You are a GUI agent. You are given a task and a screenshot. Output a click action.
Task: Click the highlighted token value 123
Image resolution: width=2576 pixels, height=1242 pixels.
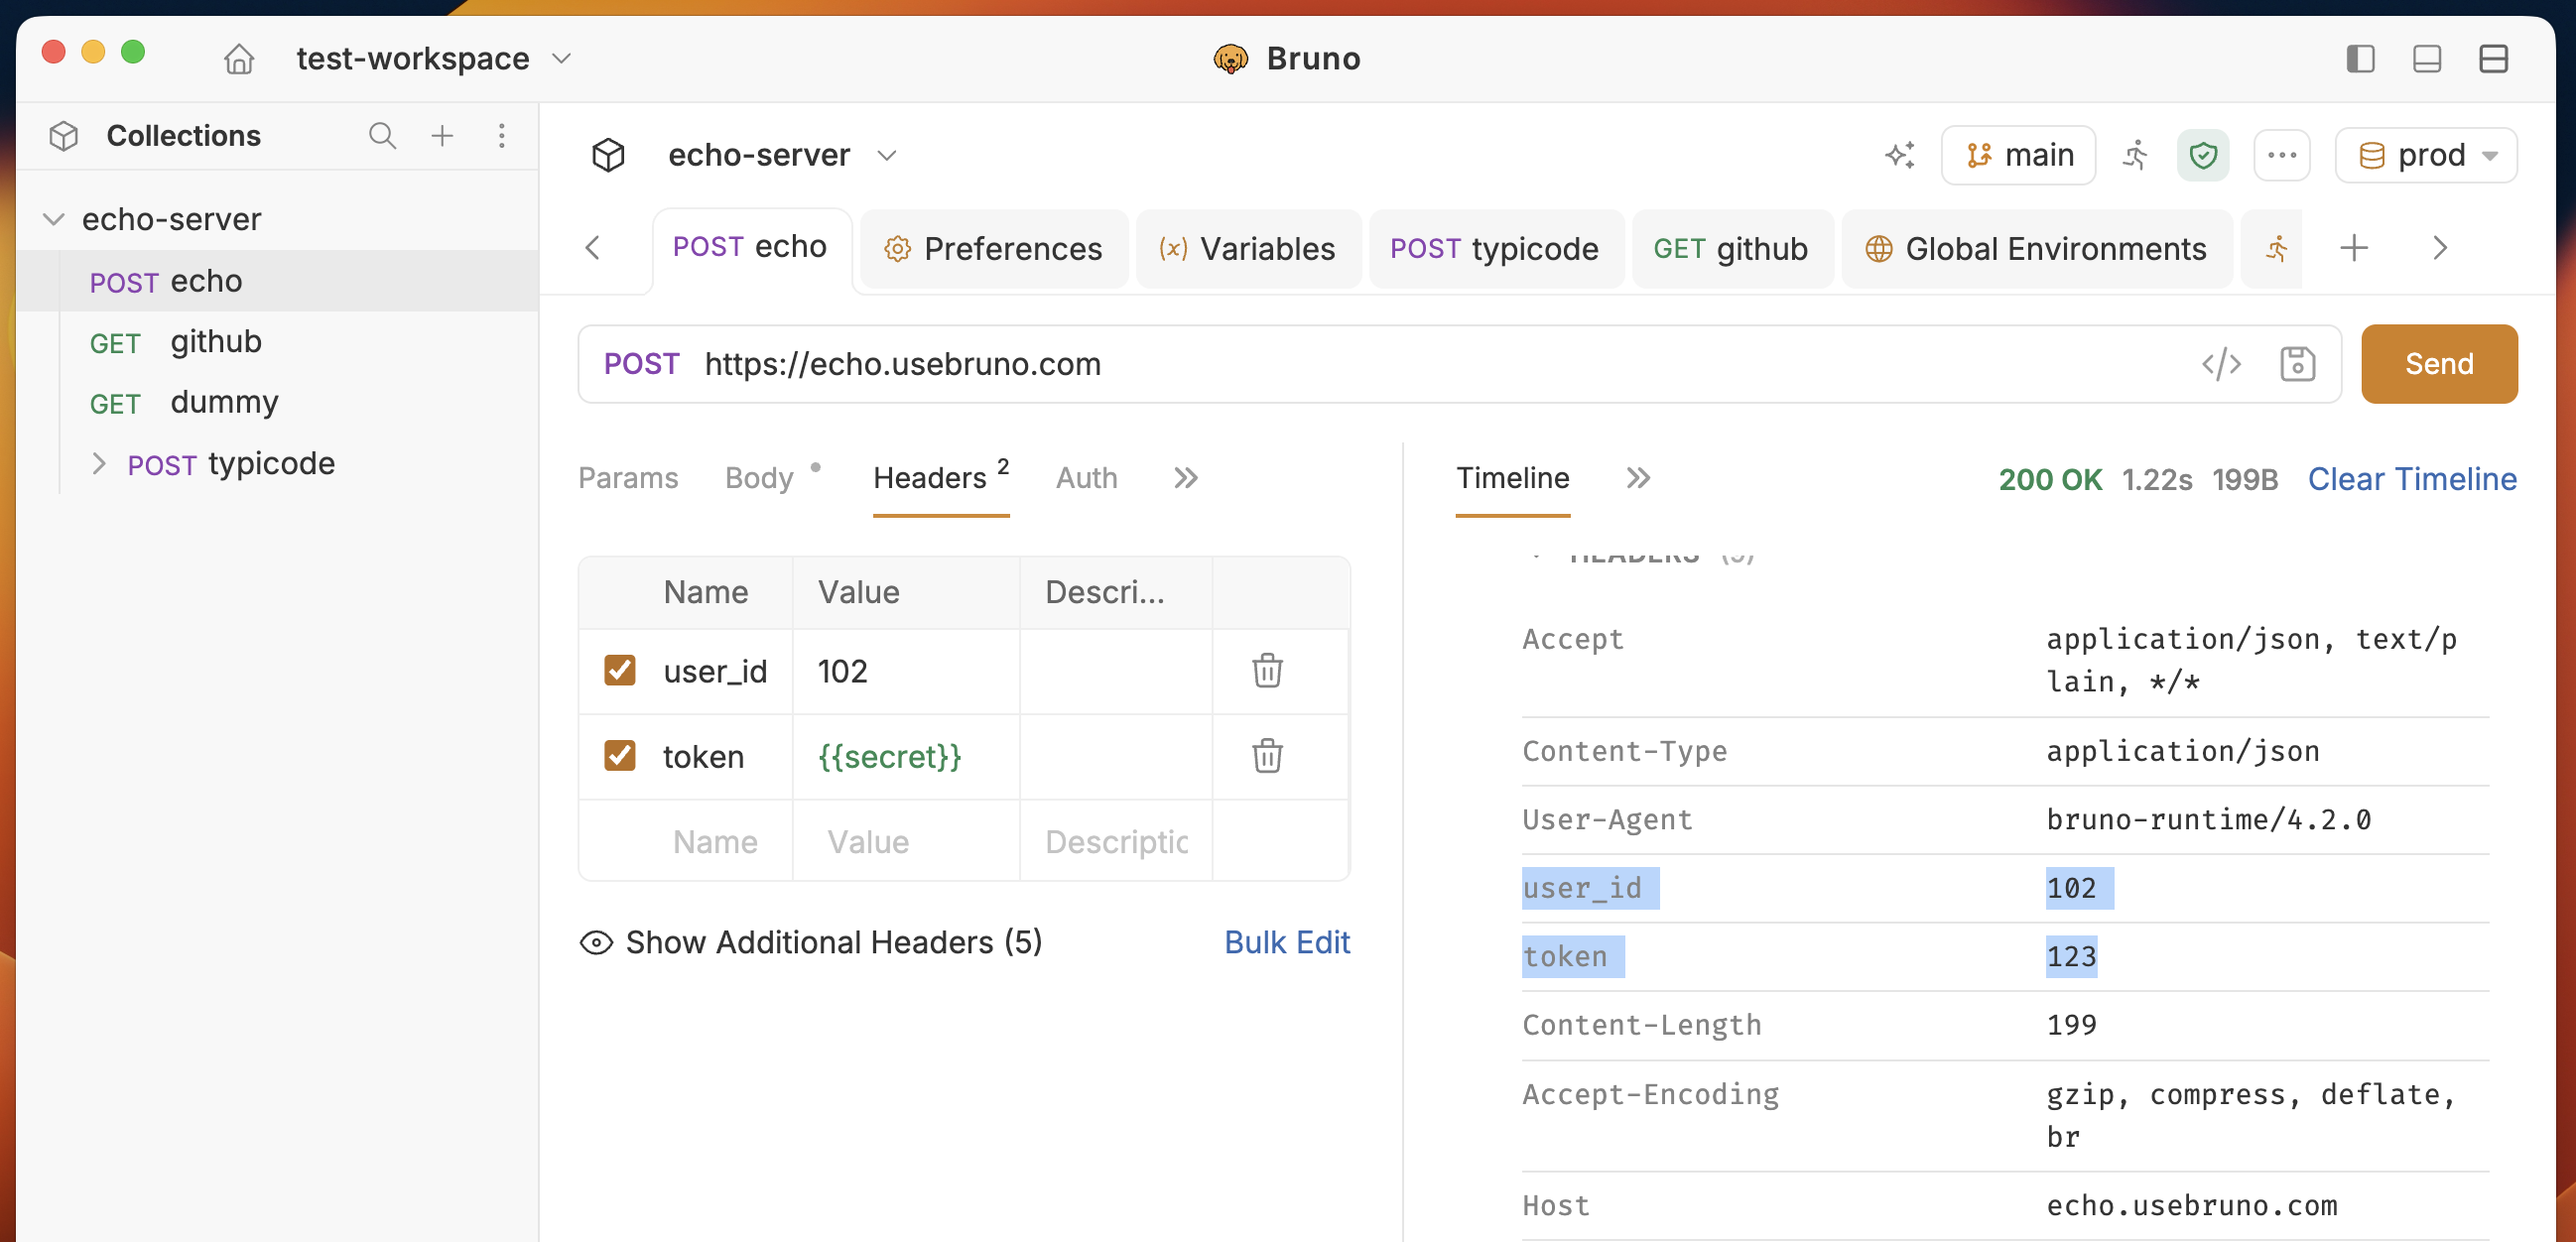(x=2071, y=957)
